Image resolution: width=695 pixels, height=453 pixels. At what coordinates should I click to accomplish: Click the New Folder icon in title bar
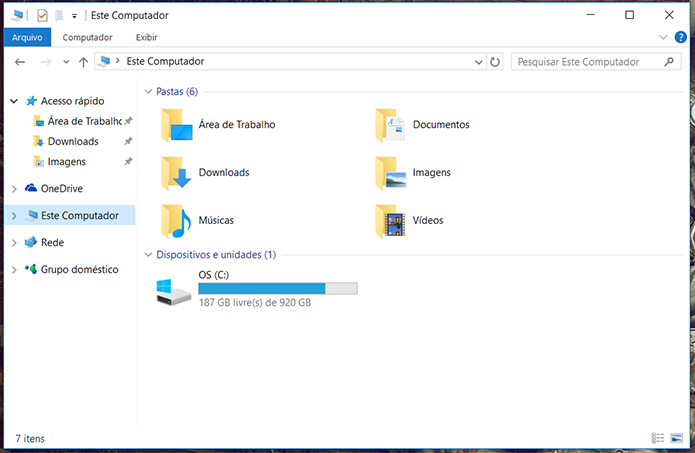point(59,16)
